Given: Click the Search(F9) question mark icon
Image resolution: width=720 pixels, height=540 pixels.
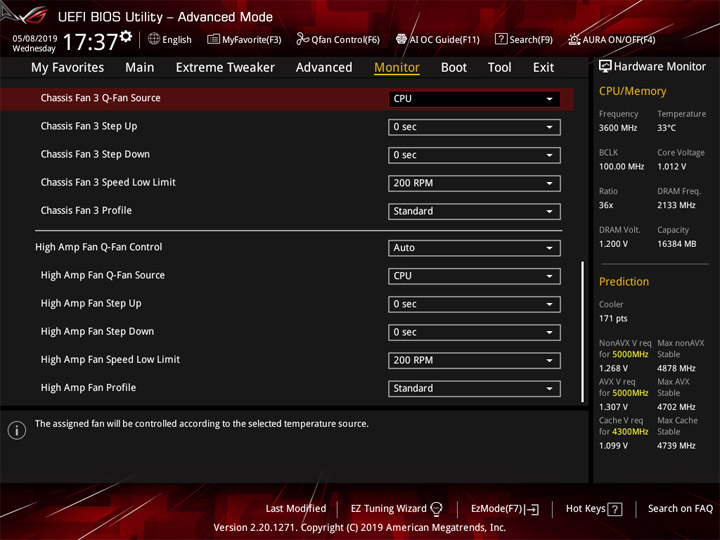Looking at the screenshot, I should [501, 39].
